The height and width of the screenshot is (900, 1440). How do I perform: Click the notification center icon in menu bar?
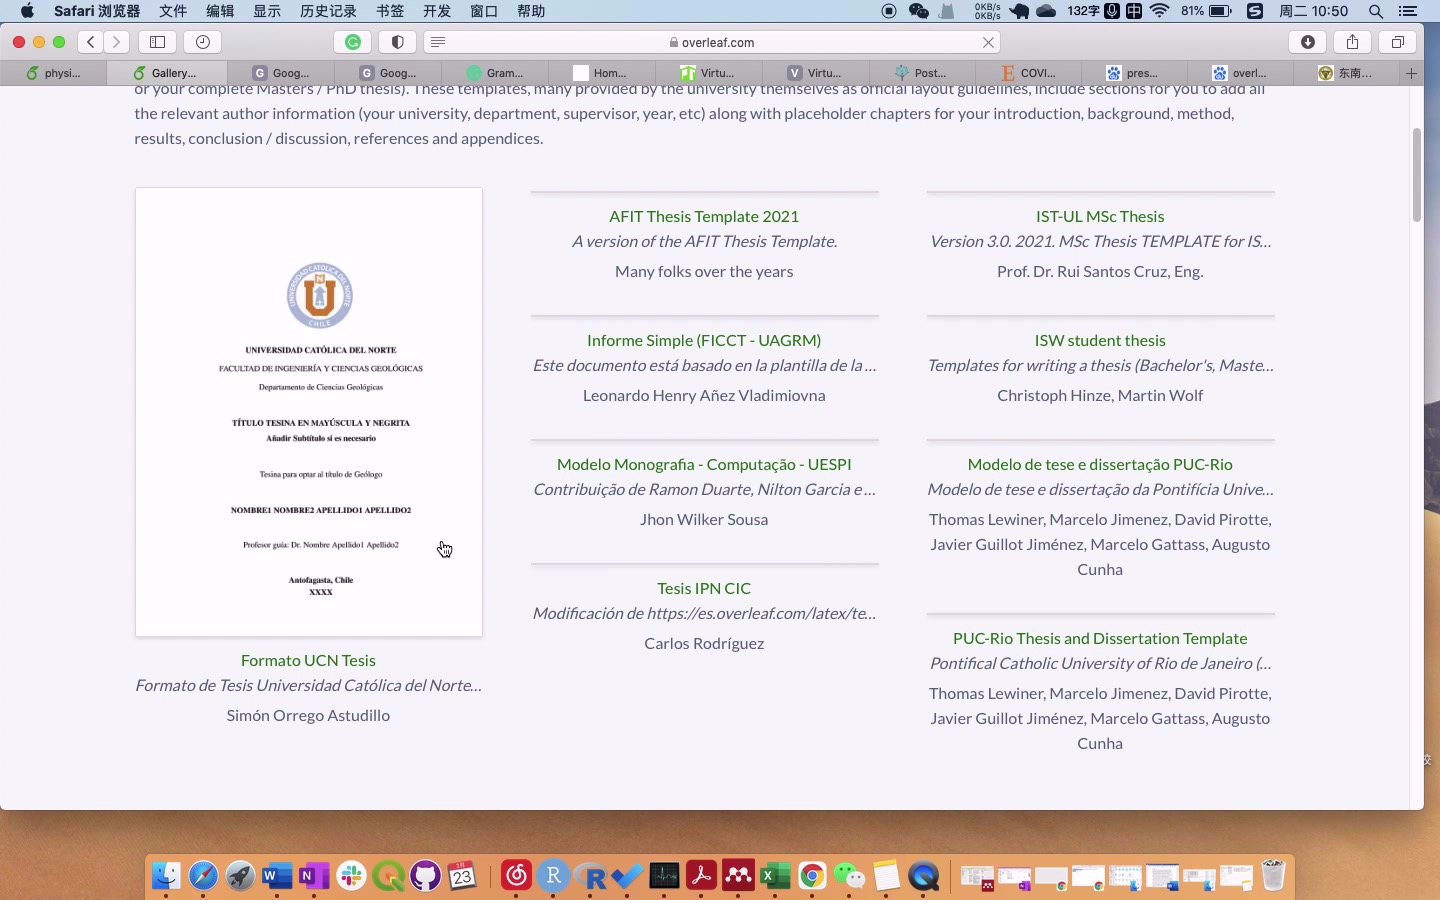click(1408, 11)
